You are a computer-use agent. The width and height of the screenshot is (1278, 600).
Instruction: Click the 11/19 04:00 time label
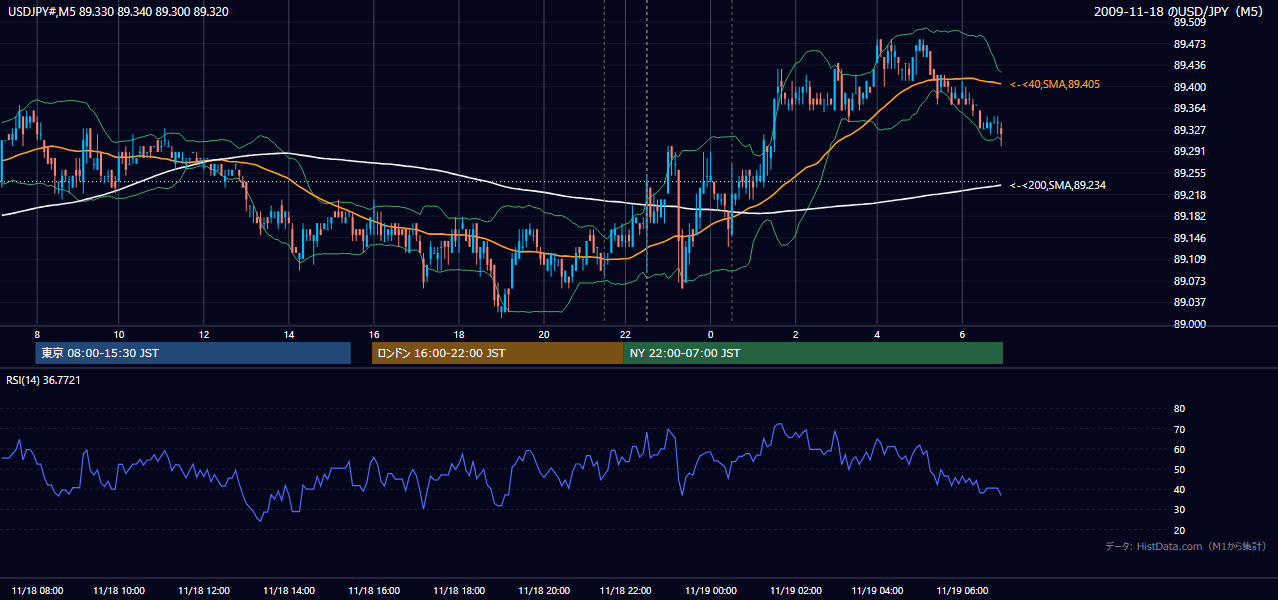(x=878, y=591)
